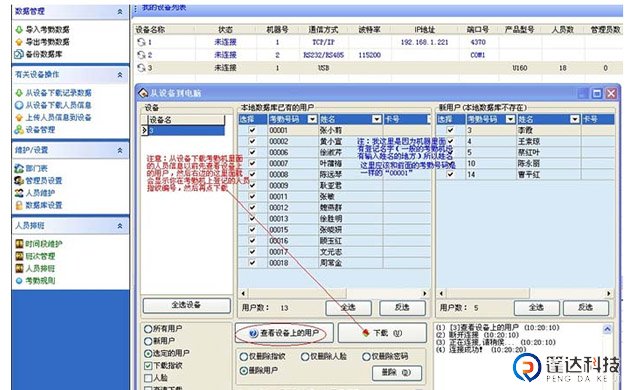Click the 人员排班 icon in schedule list
629x390 pixels.
[x=19, y=268]
